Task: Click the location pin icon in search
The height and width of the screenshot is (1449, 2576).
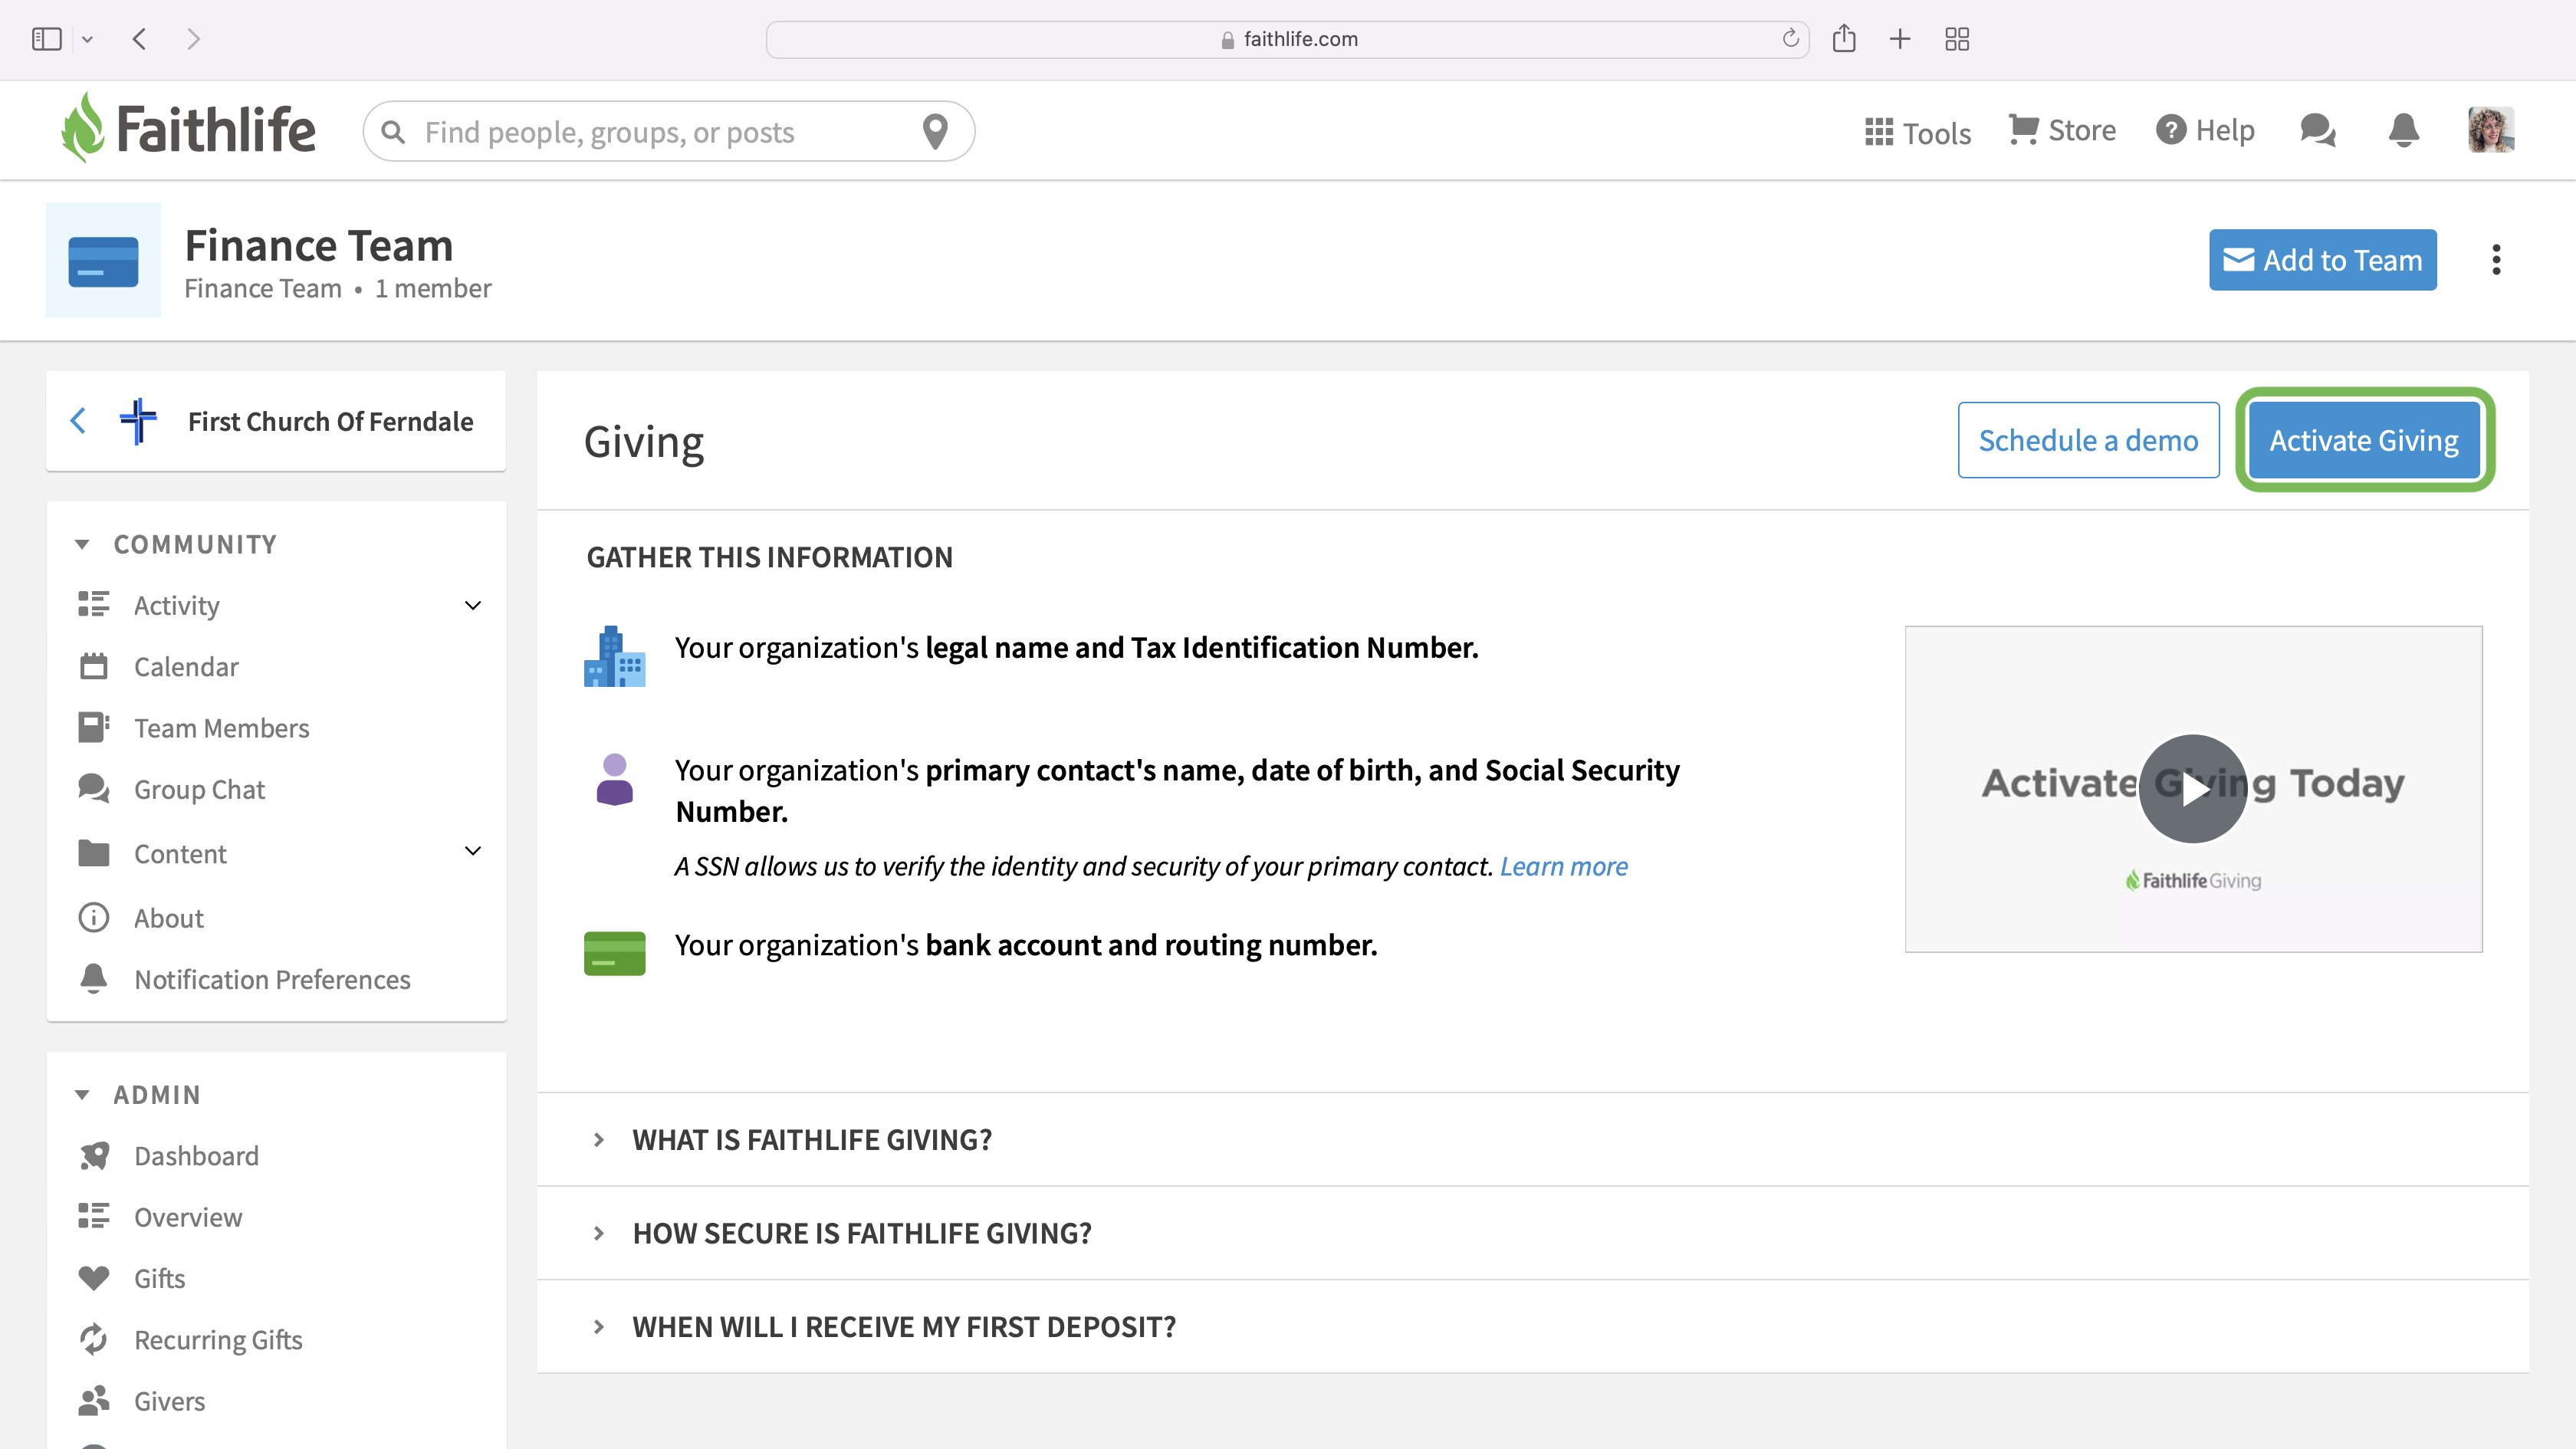Action: 935,132
